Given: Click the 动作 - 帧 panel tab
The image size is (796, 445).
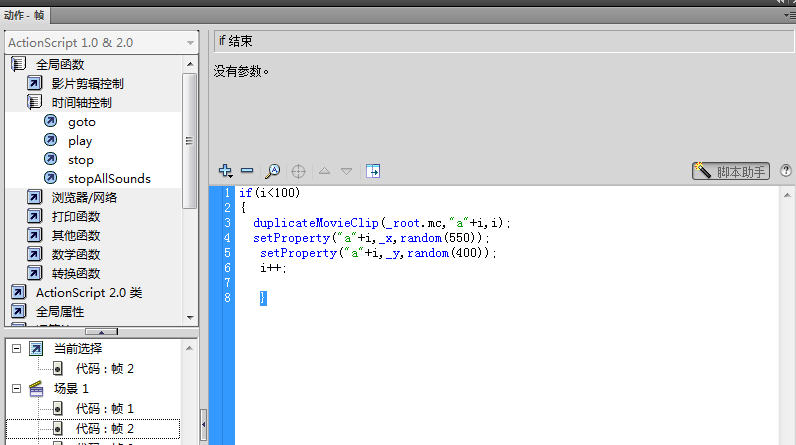Looking at the screenshot, I should [x=24, y=15].
